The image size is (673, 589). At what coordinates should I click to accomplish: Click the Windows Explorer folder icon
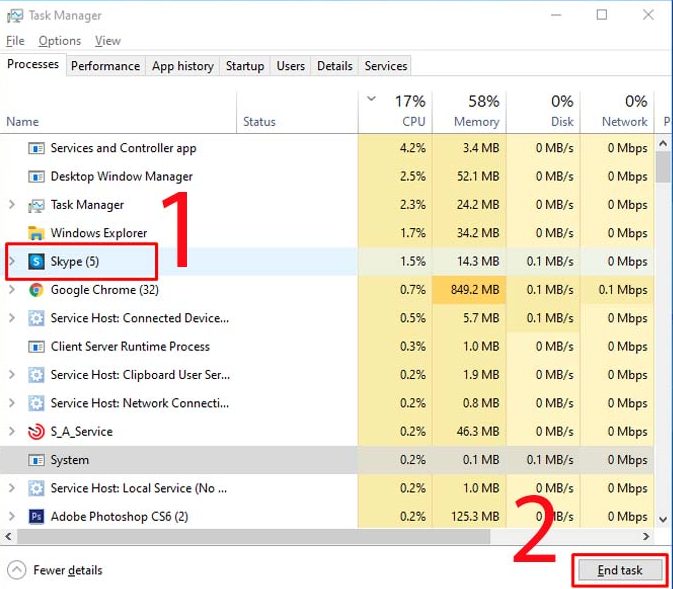point(37,233)
